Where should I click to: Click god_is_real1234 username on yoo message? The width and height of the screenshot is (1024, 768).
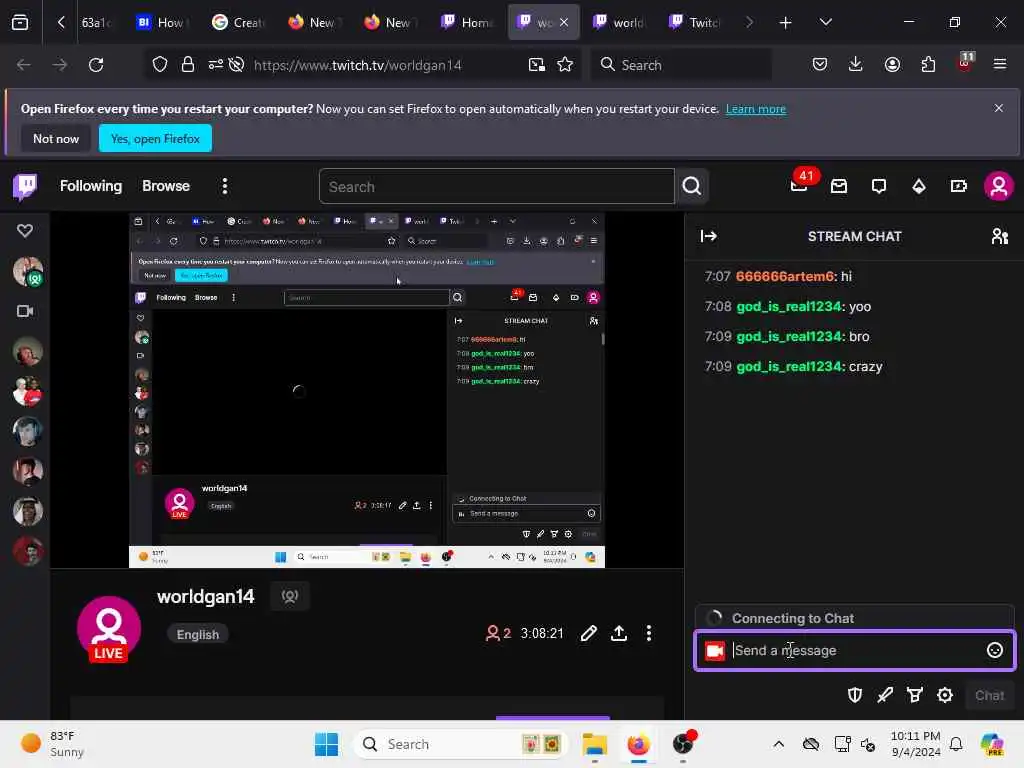(x=789, y=306)
